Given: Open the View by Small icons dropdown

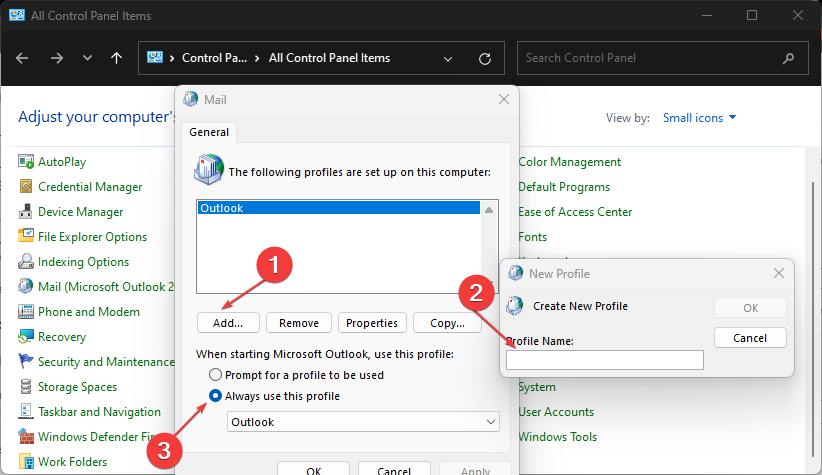Looking at the screenshot, I should [x=699, y=118].
